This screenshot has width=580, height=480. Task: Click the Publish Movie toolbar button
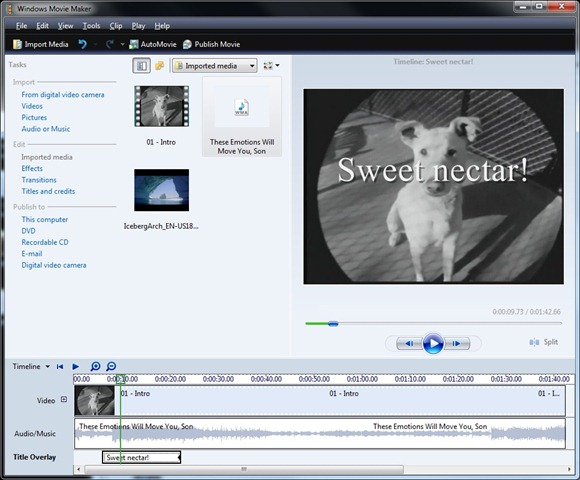point(212,44)
